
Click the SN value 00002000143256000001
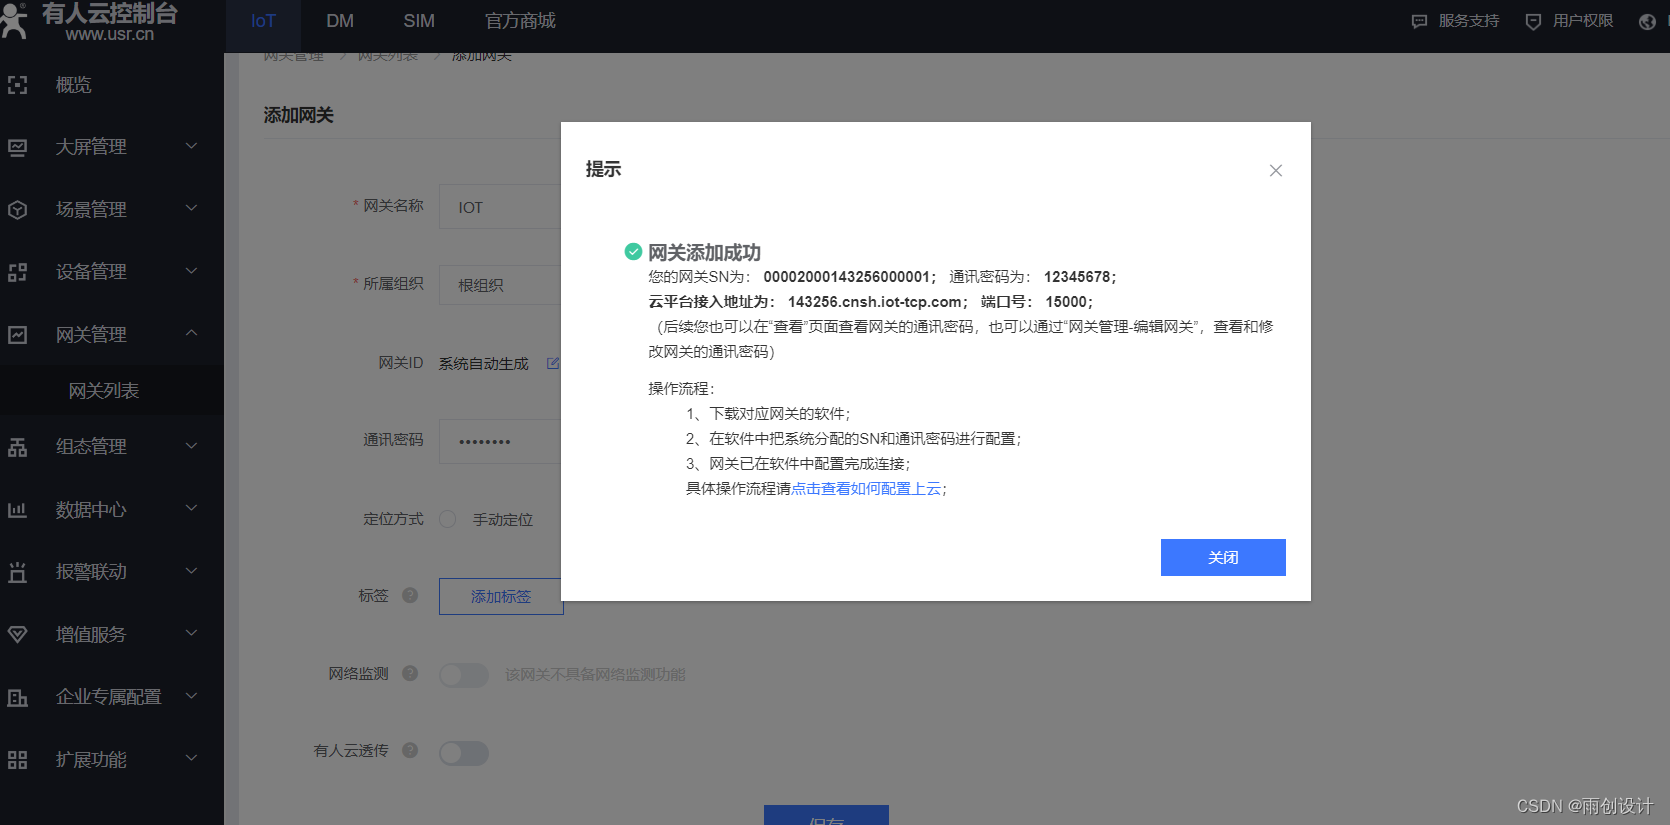coord(847,277)
